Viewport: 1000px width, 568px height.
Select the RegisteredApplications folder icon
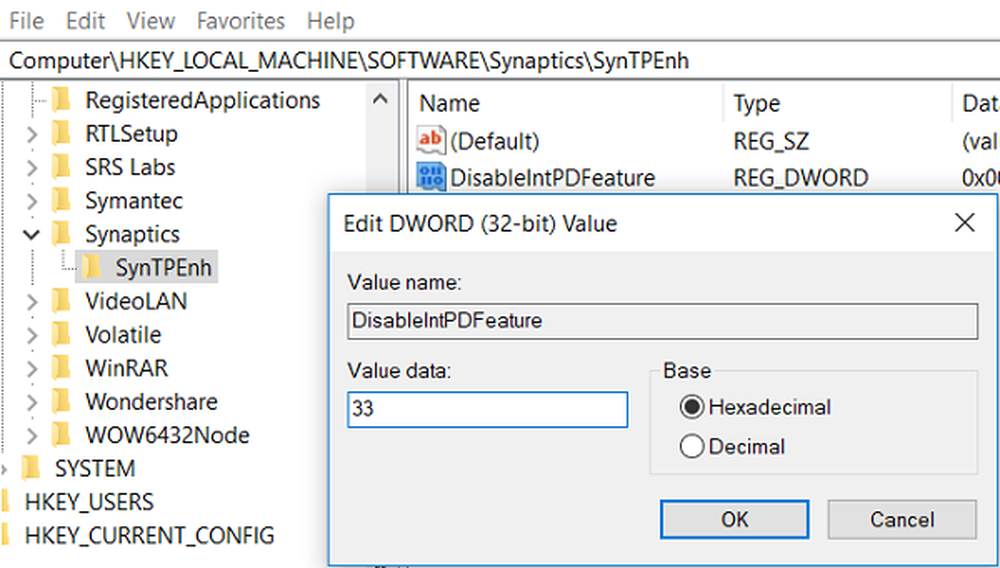tap(62, 100)
